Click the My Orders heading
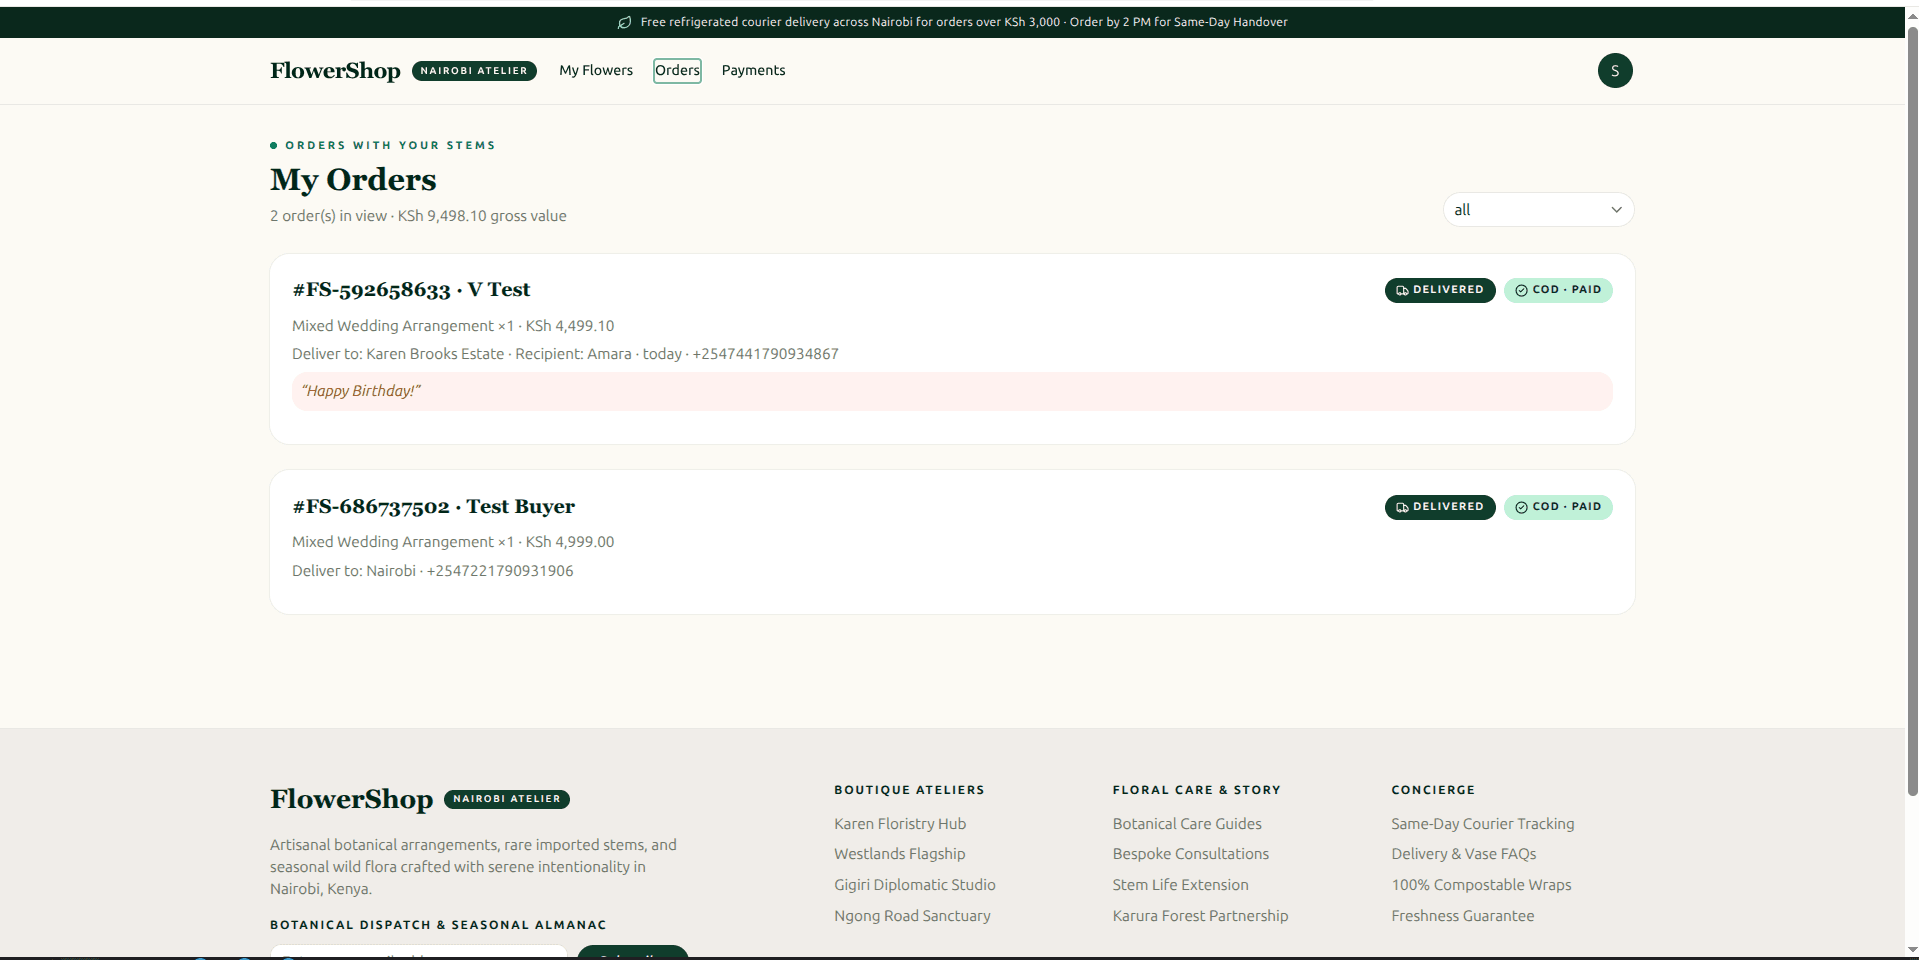 click(x=353, y=180)
